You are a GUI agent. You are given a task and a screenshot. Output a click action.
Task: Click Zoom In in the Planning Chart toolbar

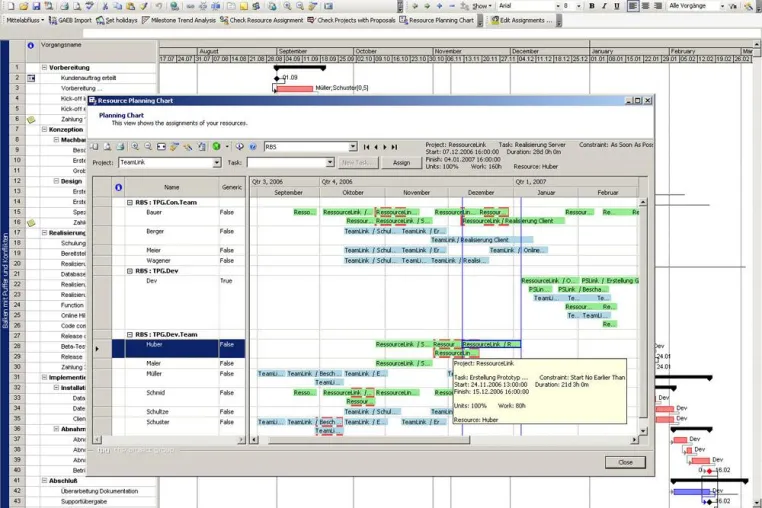pyautogui.click(x=135, y=146)
